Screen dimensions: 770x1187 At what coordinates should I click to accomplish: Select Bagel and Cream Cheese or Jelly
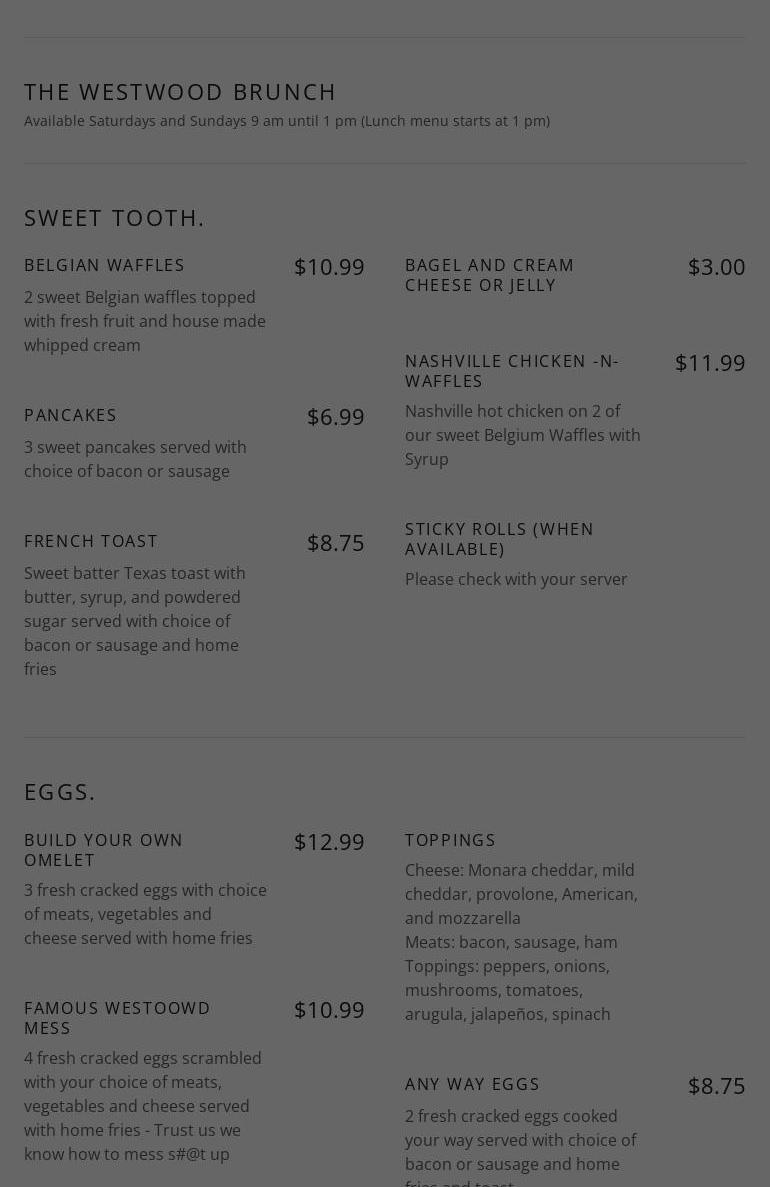489,275
